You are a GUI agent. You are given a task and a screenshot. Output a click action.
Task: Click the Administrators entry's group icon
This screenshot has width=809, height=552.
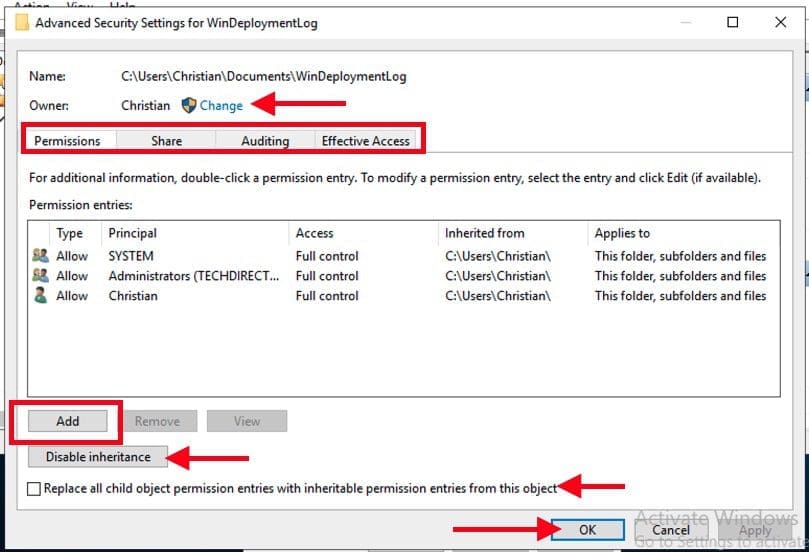pos(40,276)
